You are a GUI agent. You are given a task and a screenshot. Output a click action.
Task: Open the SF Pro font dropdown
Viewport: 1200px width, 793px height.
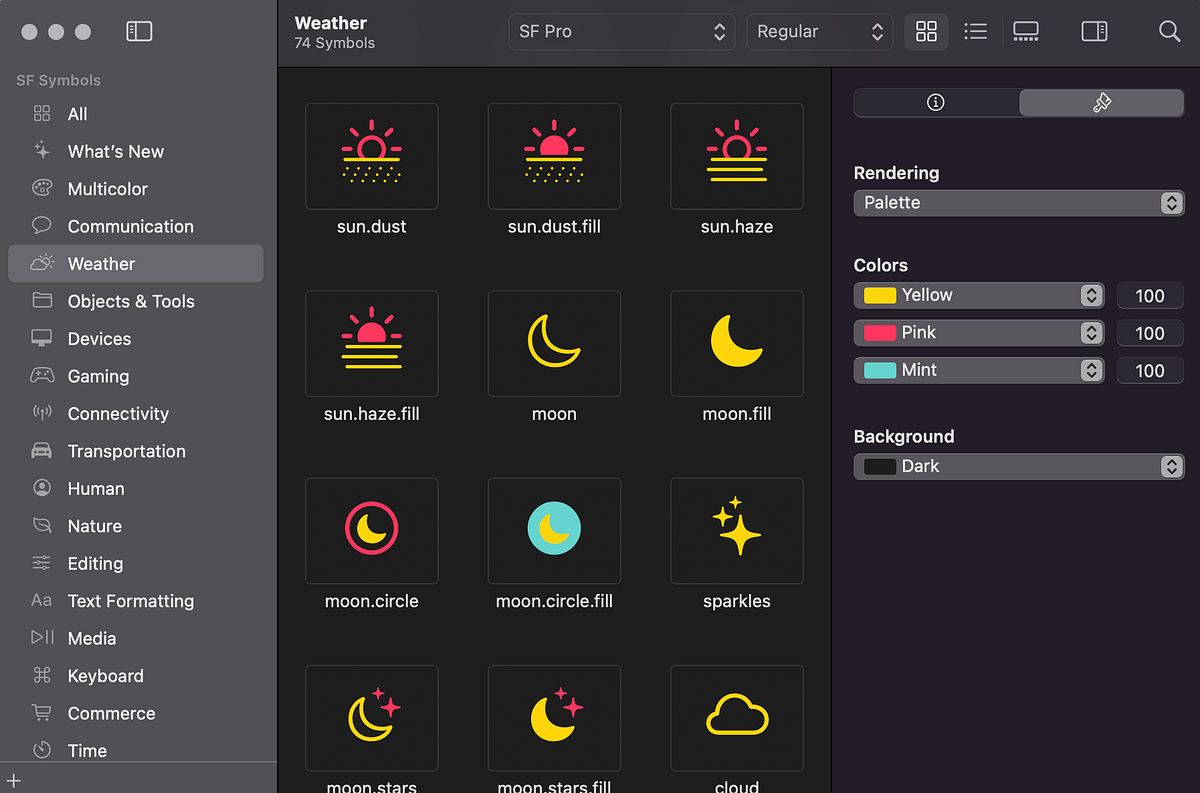(621, 31)
